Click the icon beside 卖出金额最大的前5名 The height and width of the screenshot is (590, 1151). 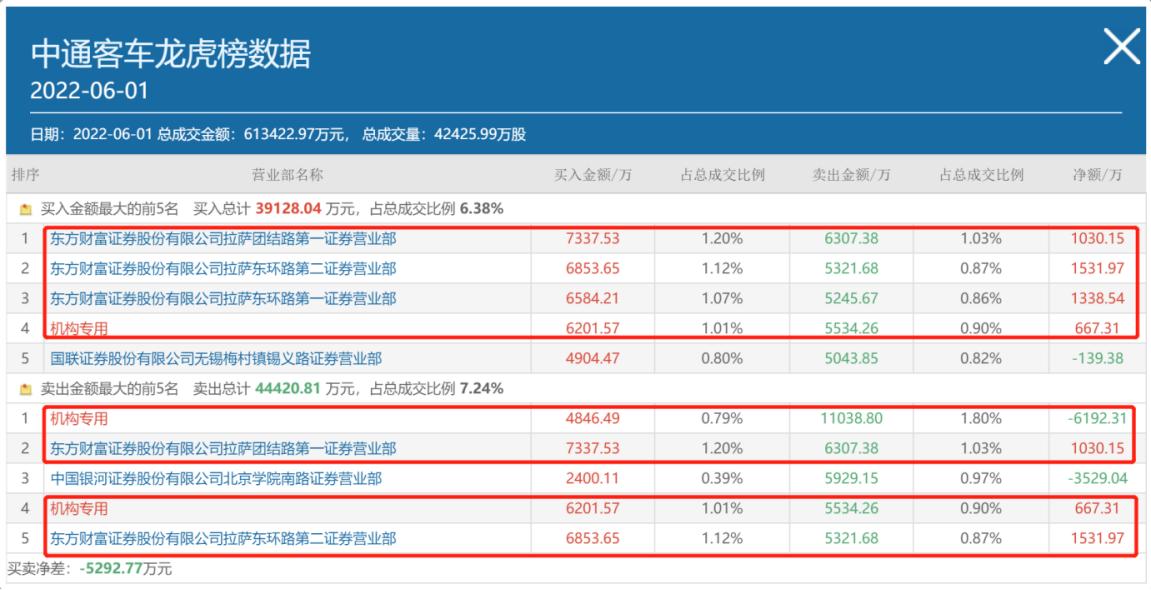click(x=26, y=389)
